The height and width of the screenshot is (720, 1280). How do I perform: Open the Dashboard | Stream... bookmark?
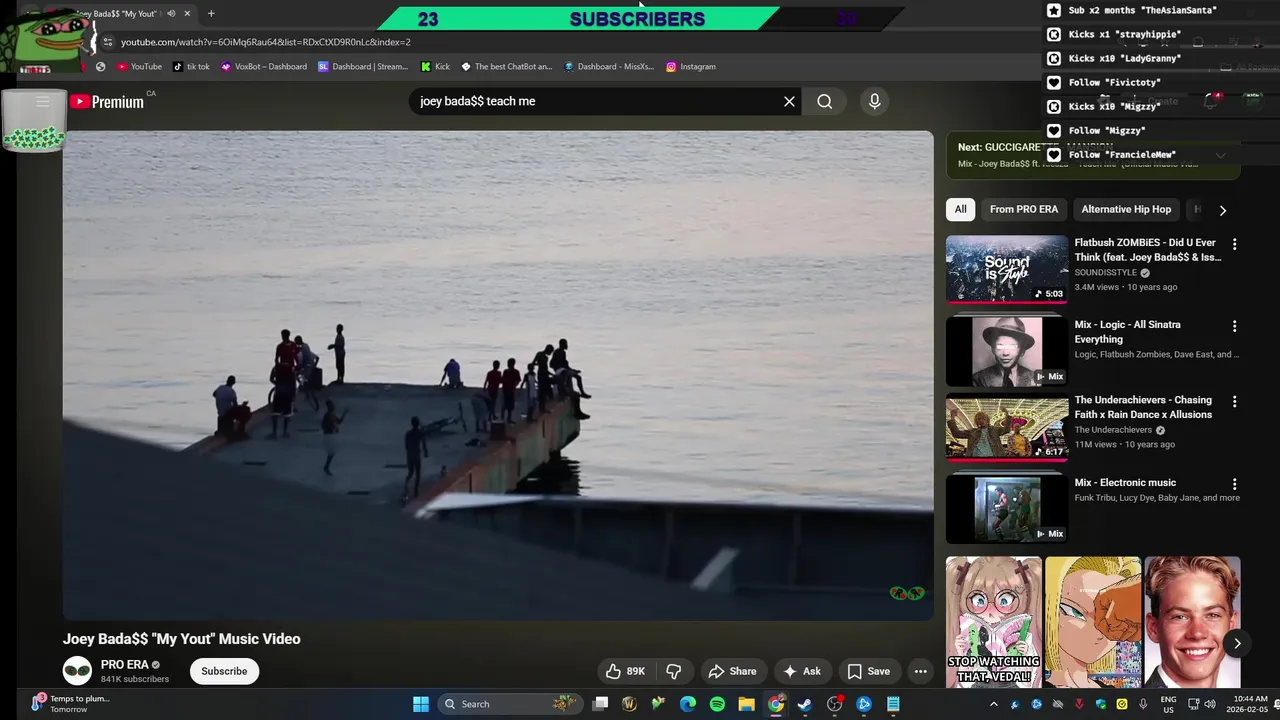coord(363,67)
